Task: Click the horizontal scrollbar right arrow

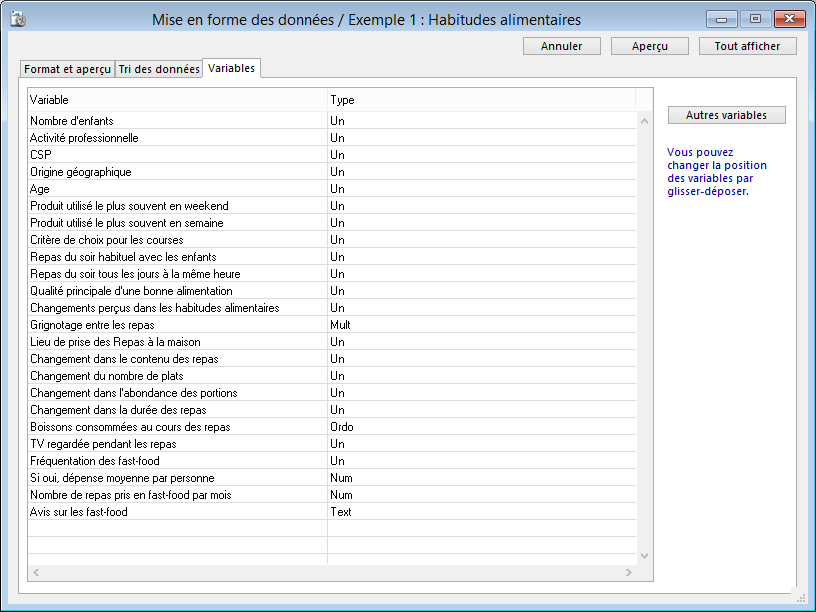Action: point(629,572)
